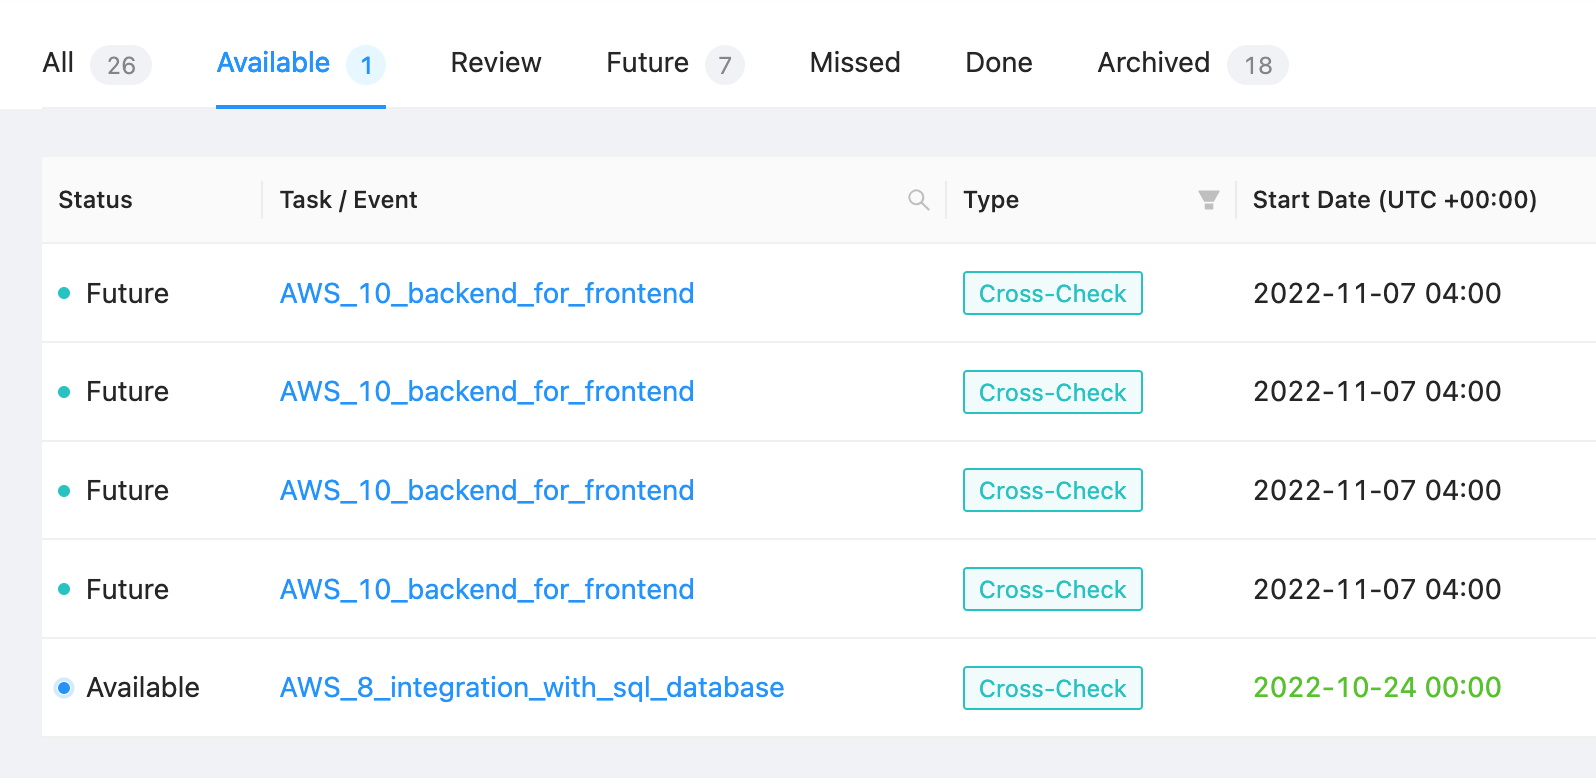Open the first AWS_10_backend_for_frontend task

pos(486,293)
